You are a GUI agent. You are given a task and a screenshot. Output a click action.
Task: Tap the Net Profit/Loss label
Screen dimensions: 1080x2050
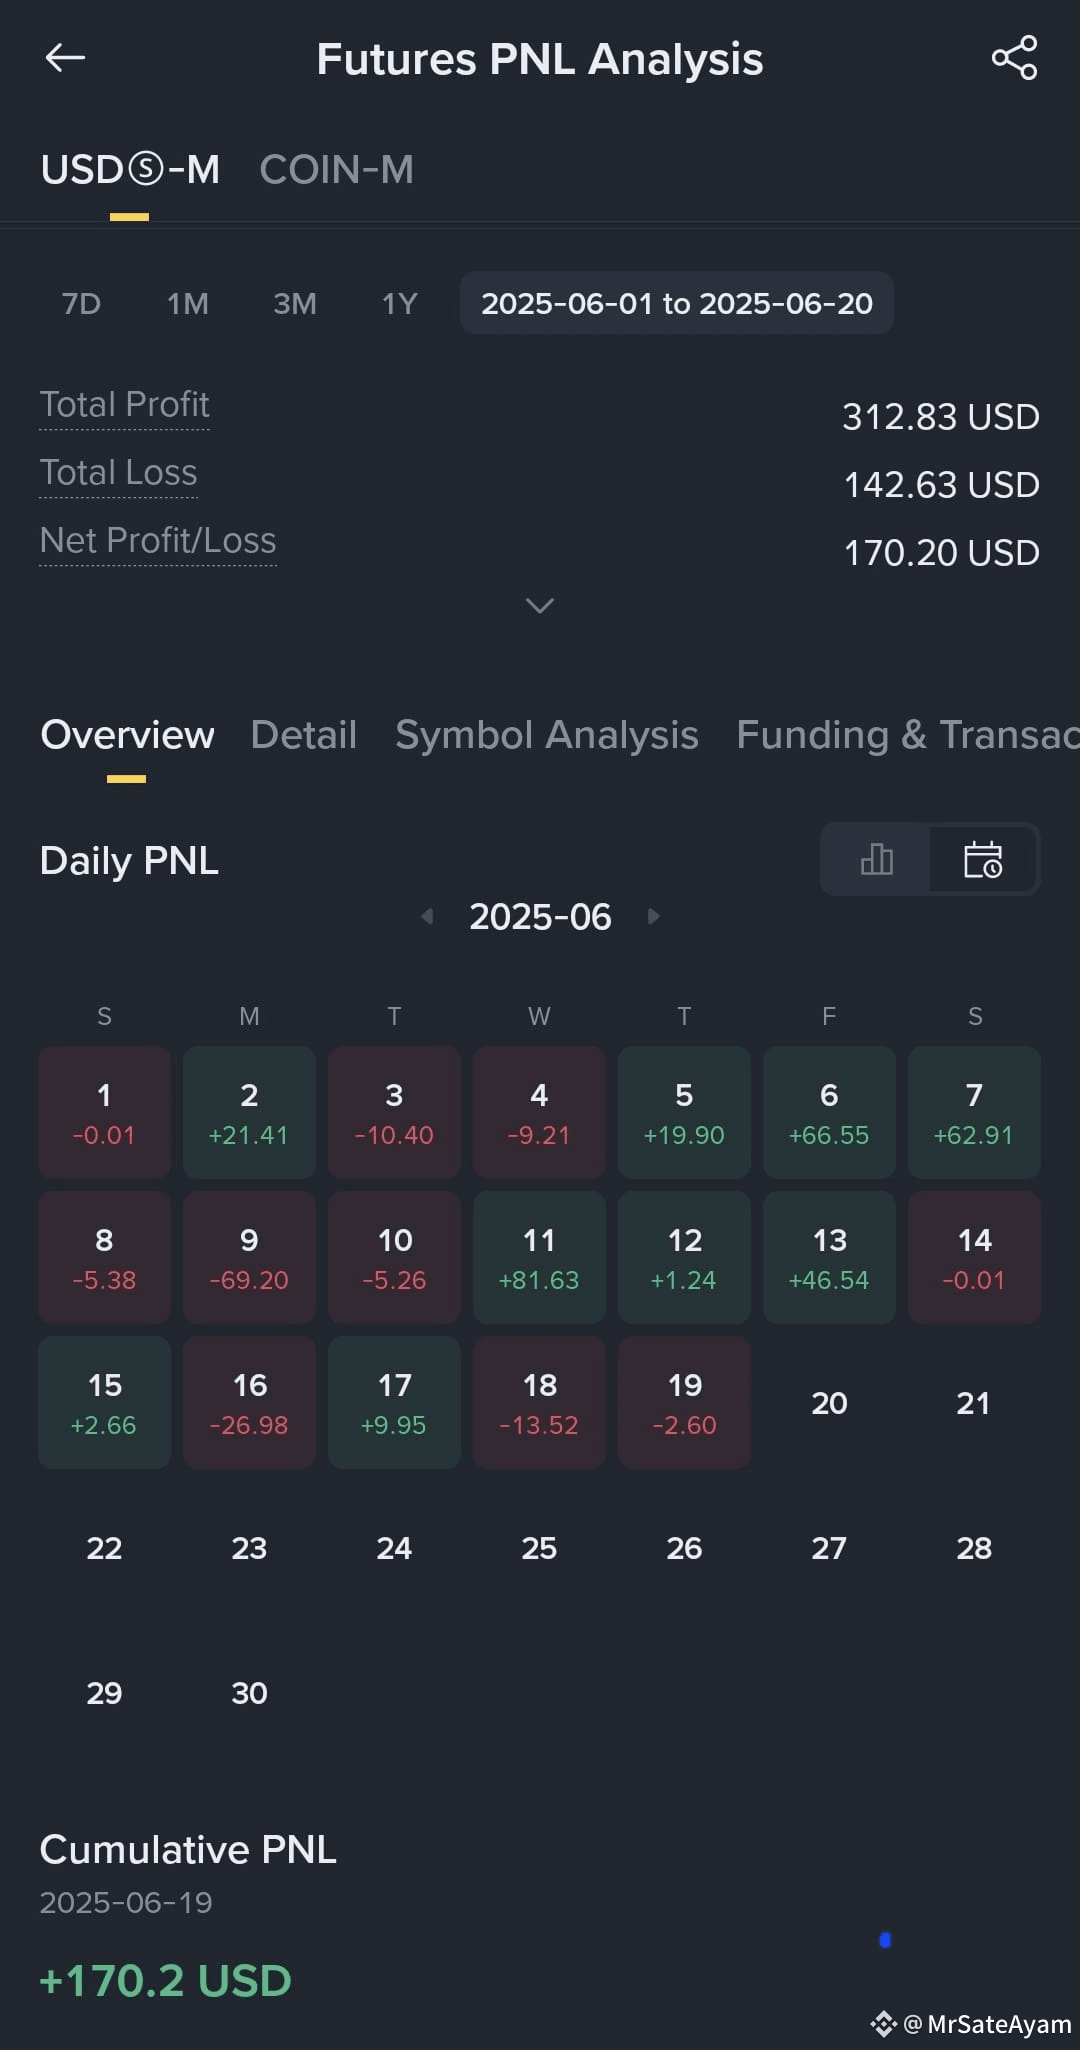coord(158,541)
